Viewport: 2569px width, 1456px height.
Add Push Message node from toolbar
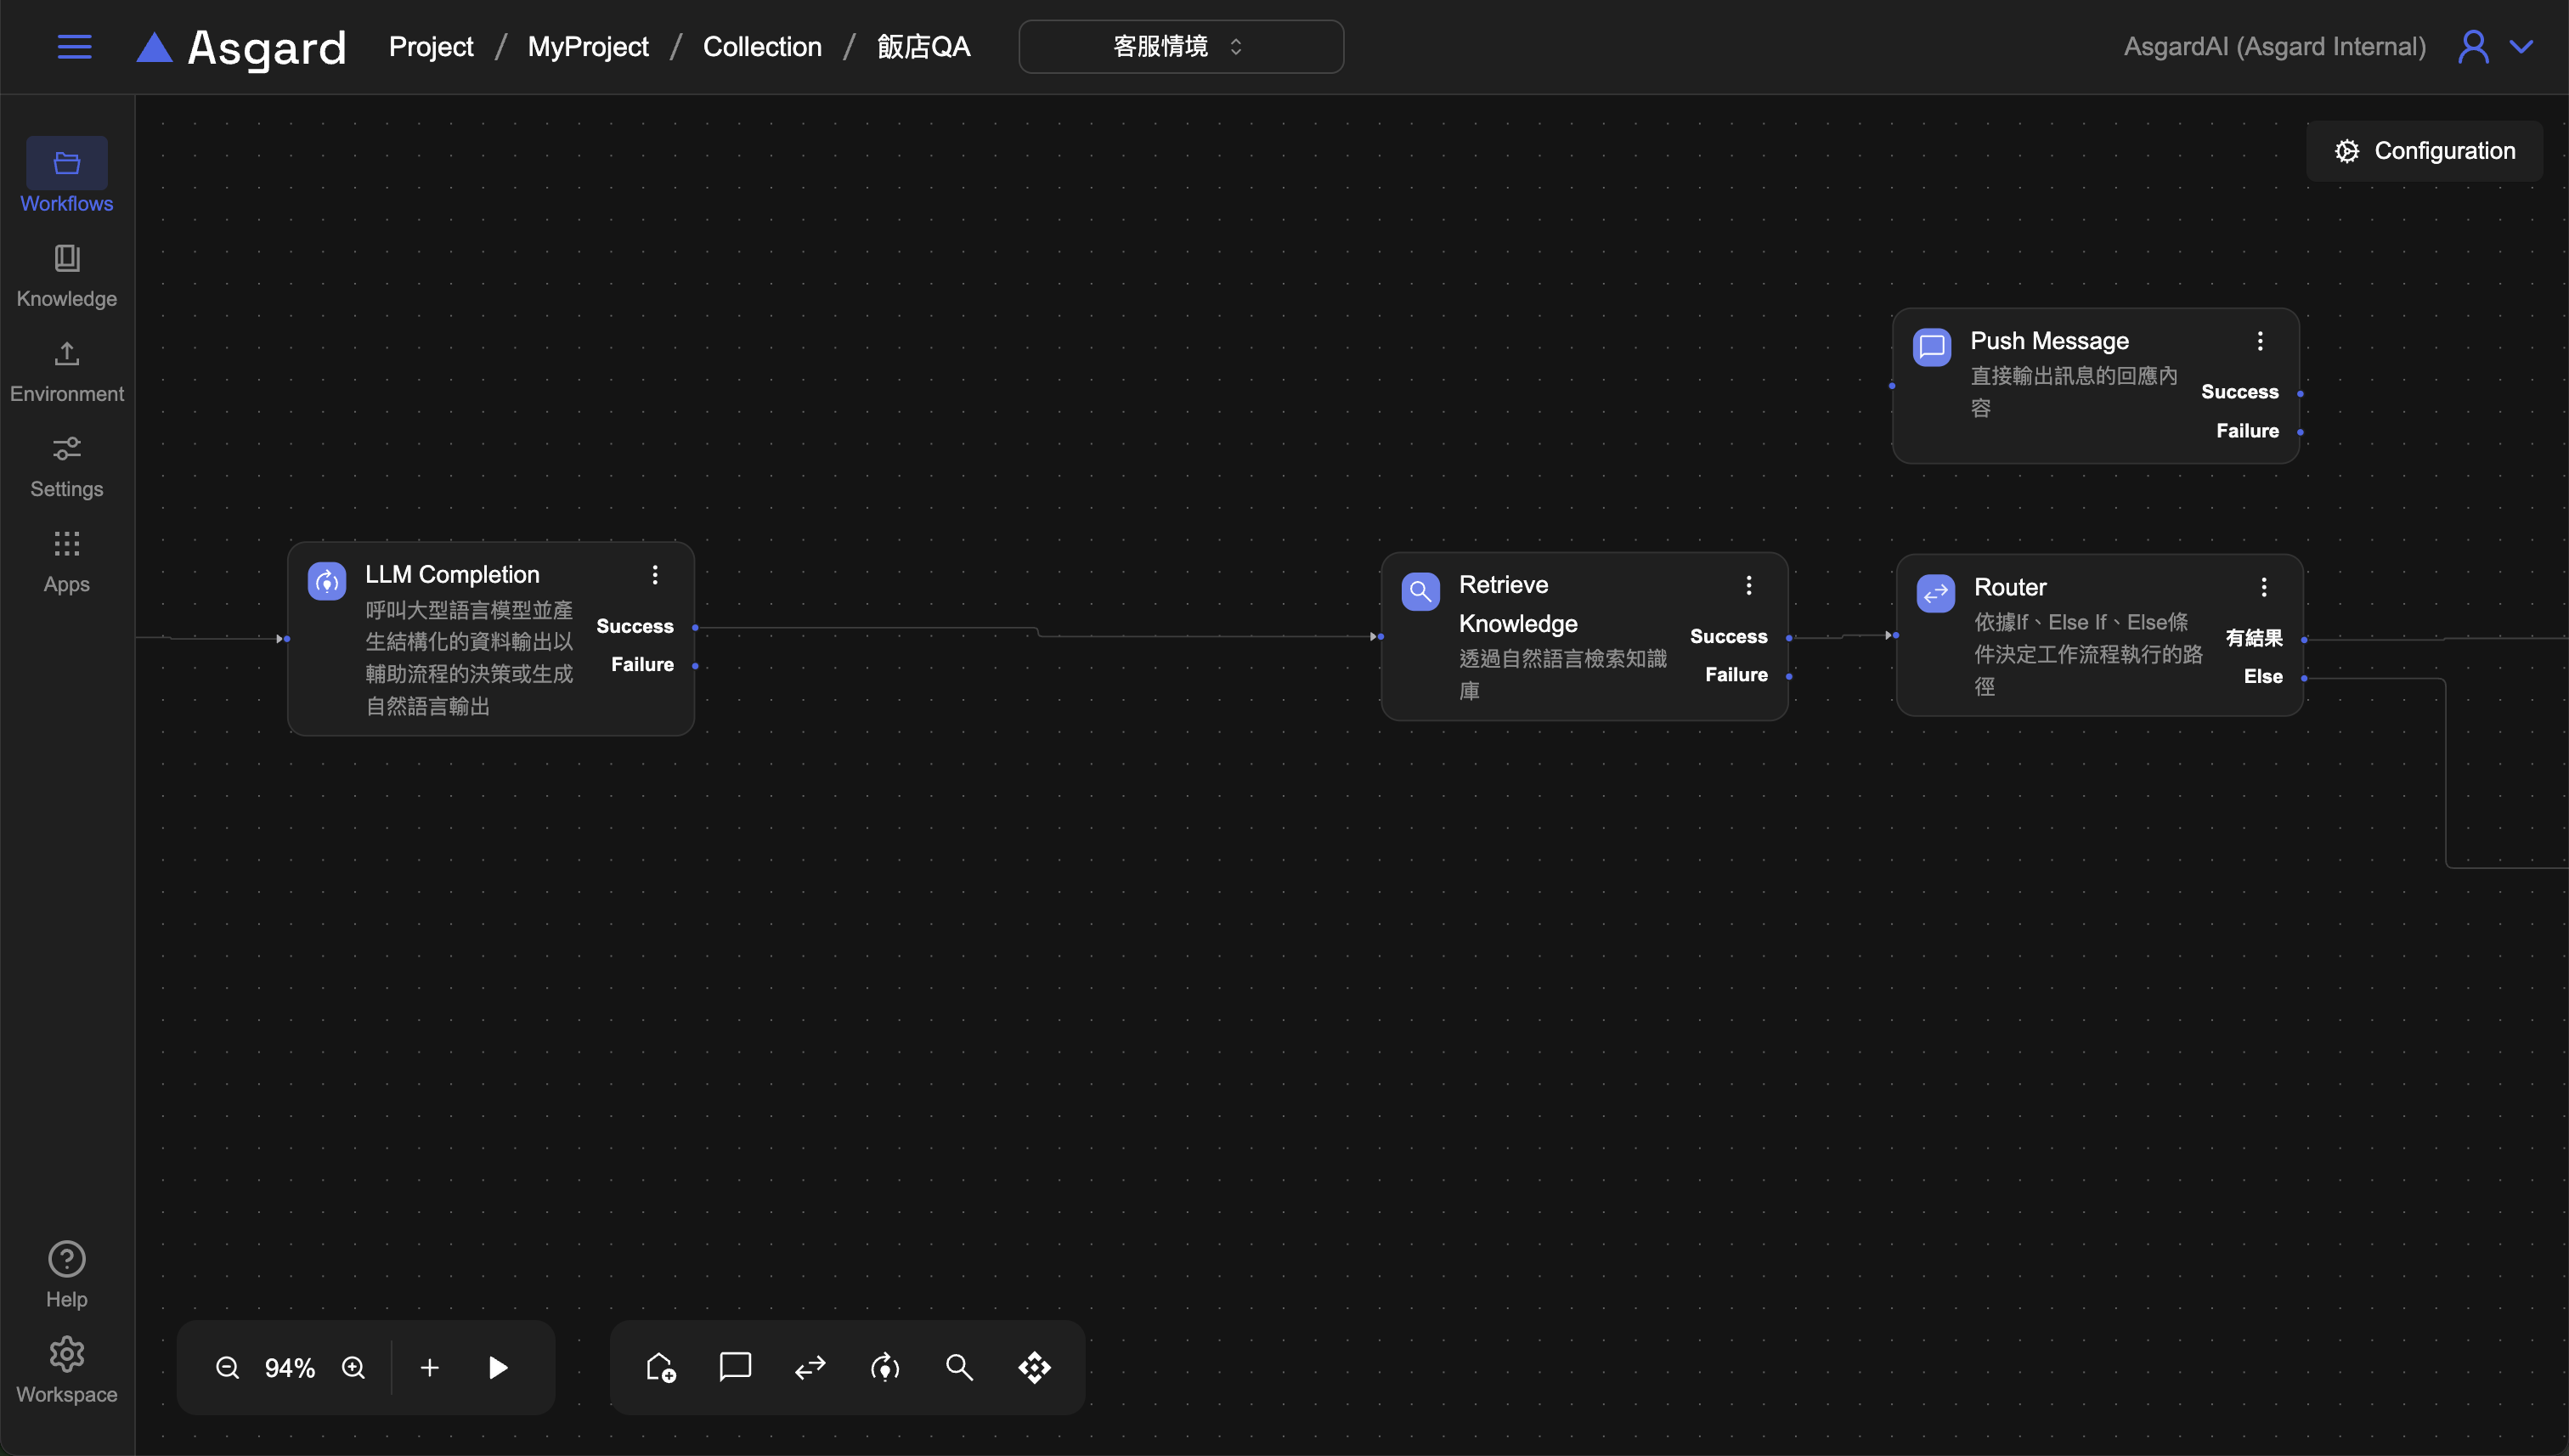click(735, 1366)
